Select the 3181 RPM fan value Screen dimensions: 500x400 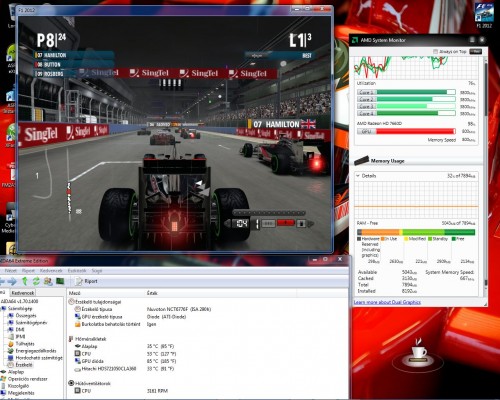(157, 391)
